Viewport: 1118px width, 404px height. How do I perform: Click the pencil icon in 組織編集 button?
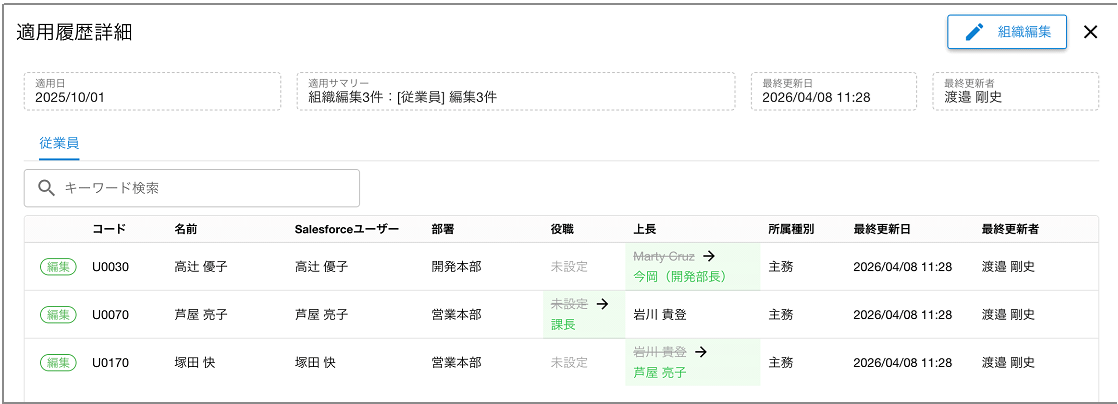coord(974,32)
